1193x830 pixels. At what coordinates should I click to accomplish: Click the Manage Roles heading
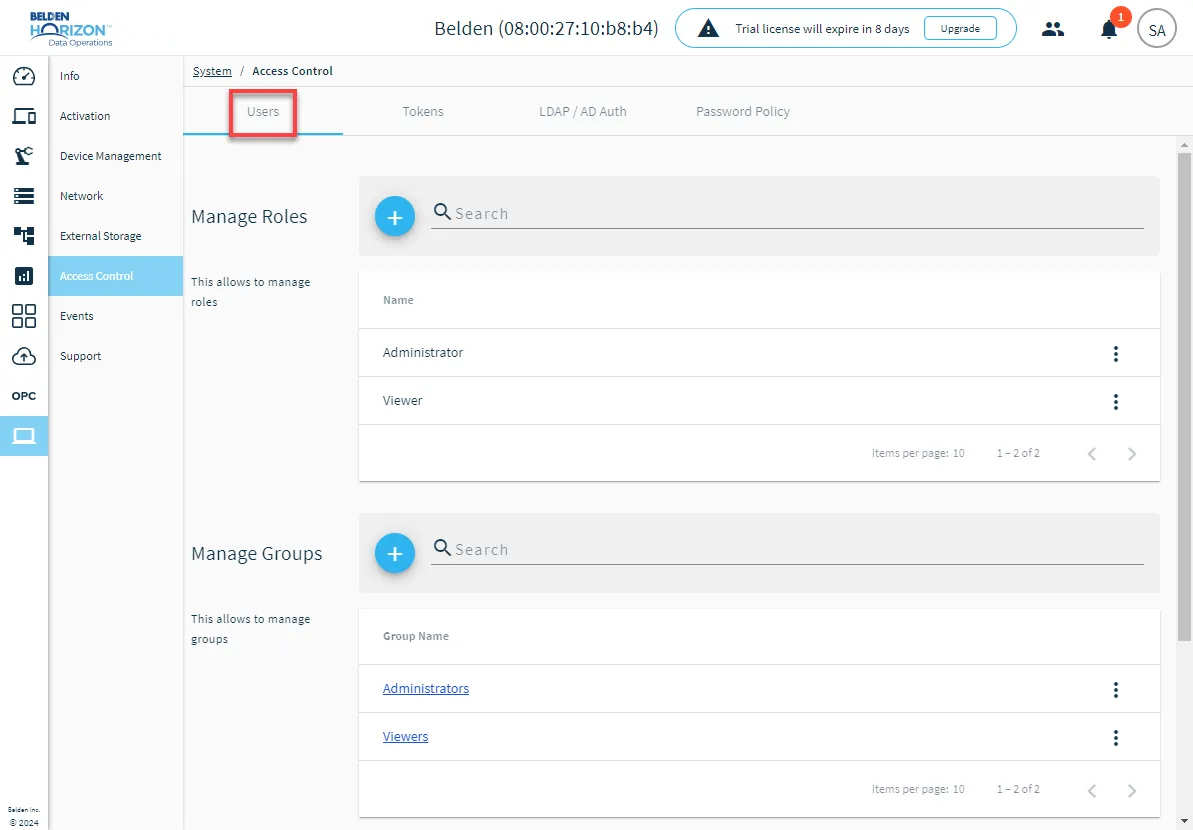pos(250,217)
